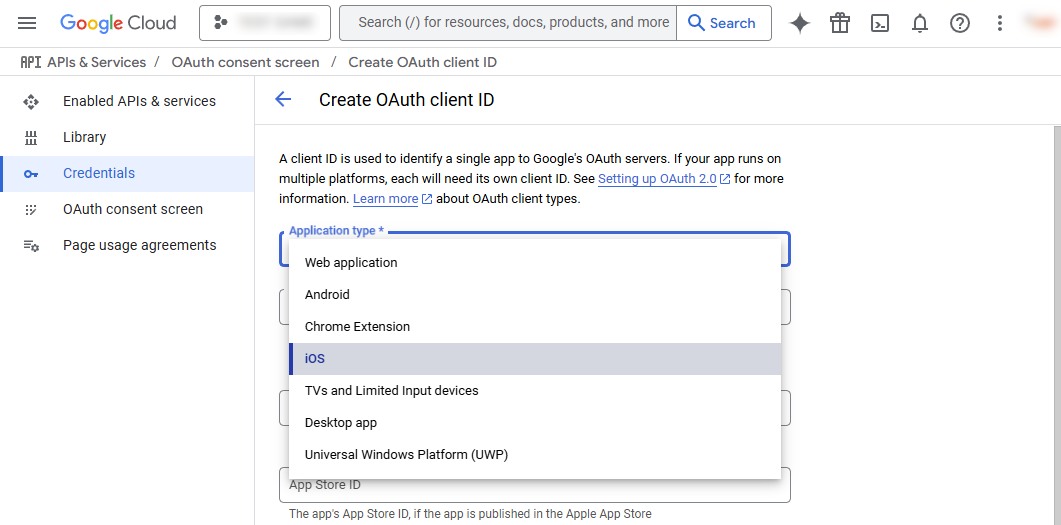Viewport: 1061px width, 525px height.
Task: Select Credentials in the sidebar
Action: click(127, 173)
